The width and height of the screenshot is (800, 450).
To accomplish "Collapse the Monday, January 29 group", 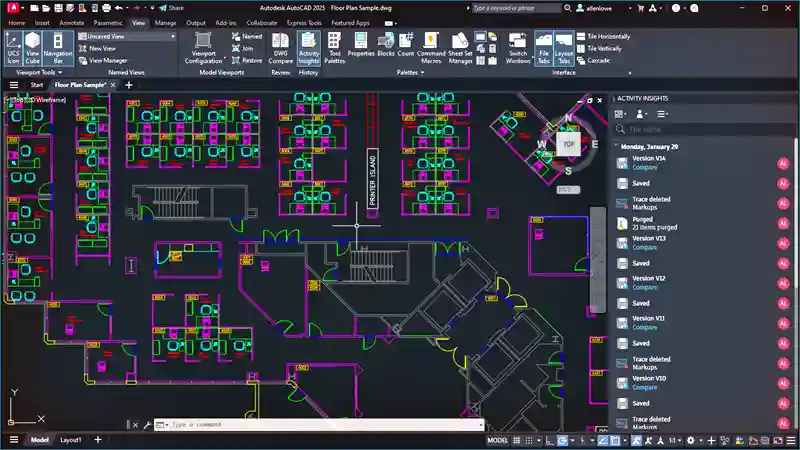I will point(617,146).
